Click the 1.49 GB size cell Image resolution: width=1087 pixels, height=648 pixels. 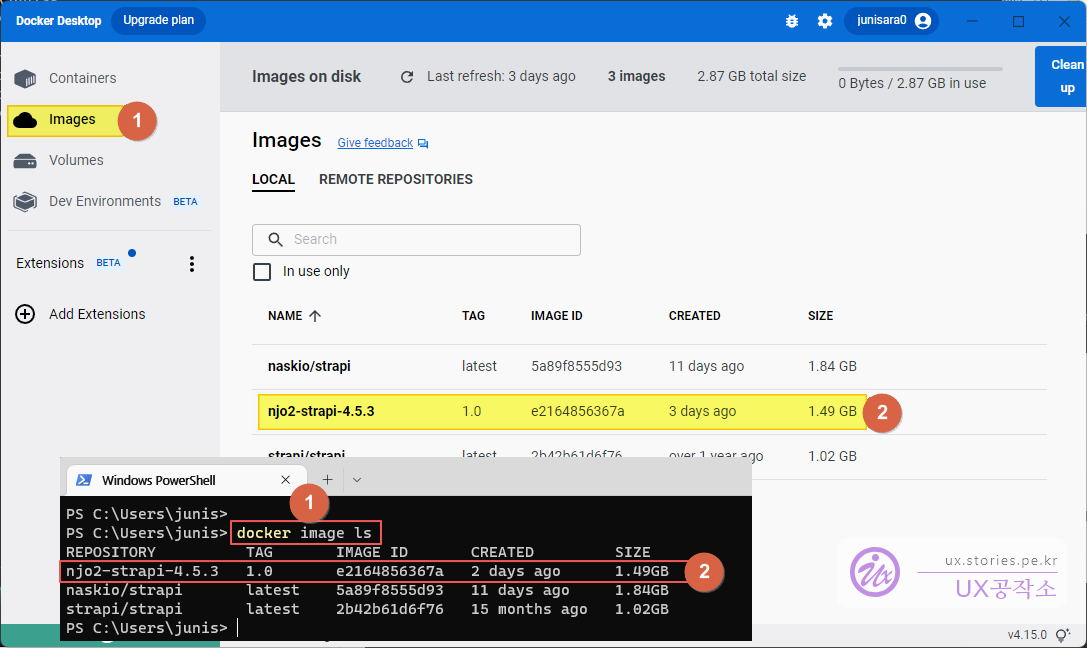833,411
